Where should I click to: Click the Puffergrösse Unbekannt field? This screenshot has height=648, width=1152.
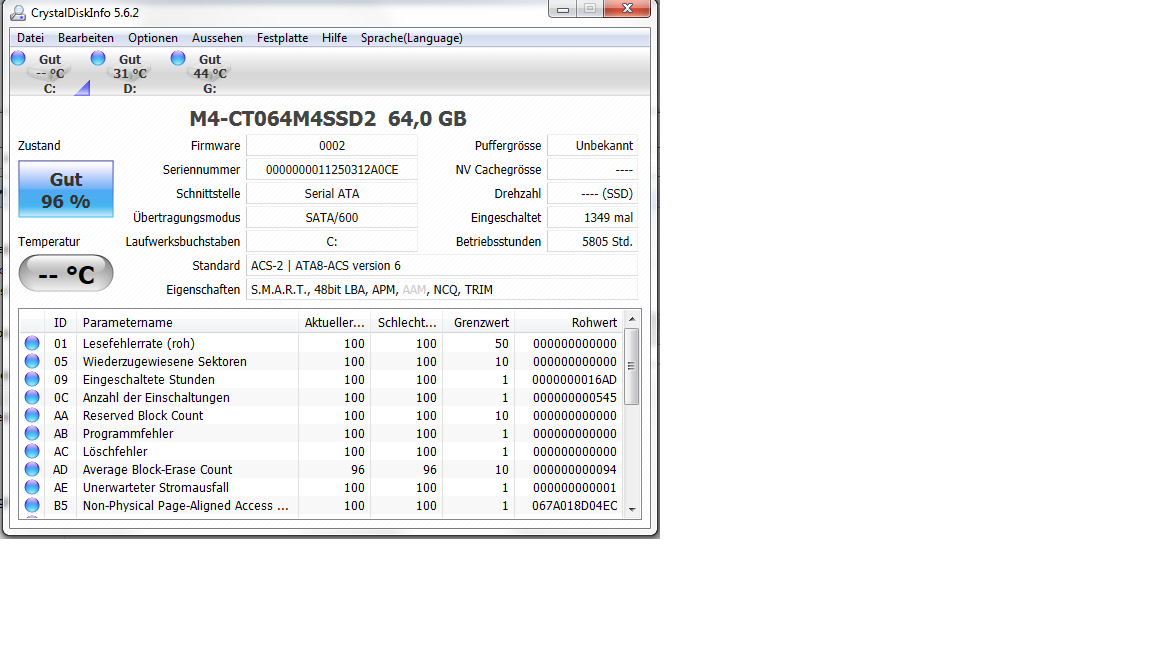click(x=593, y=145)
